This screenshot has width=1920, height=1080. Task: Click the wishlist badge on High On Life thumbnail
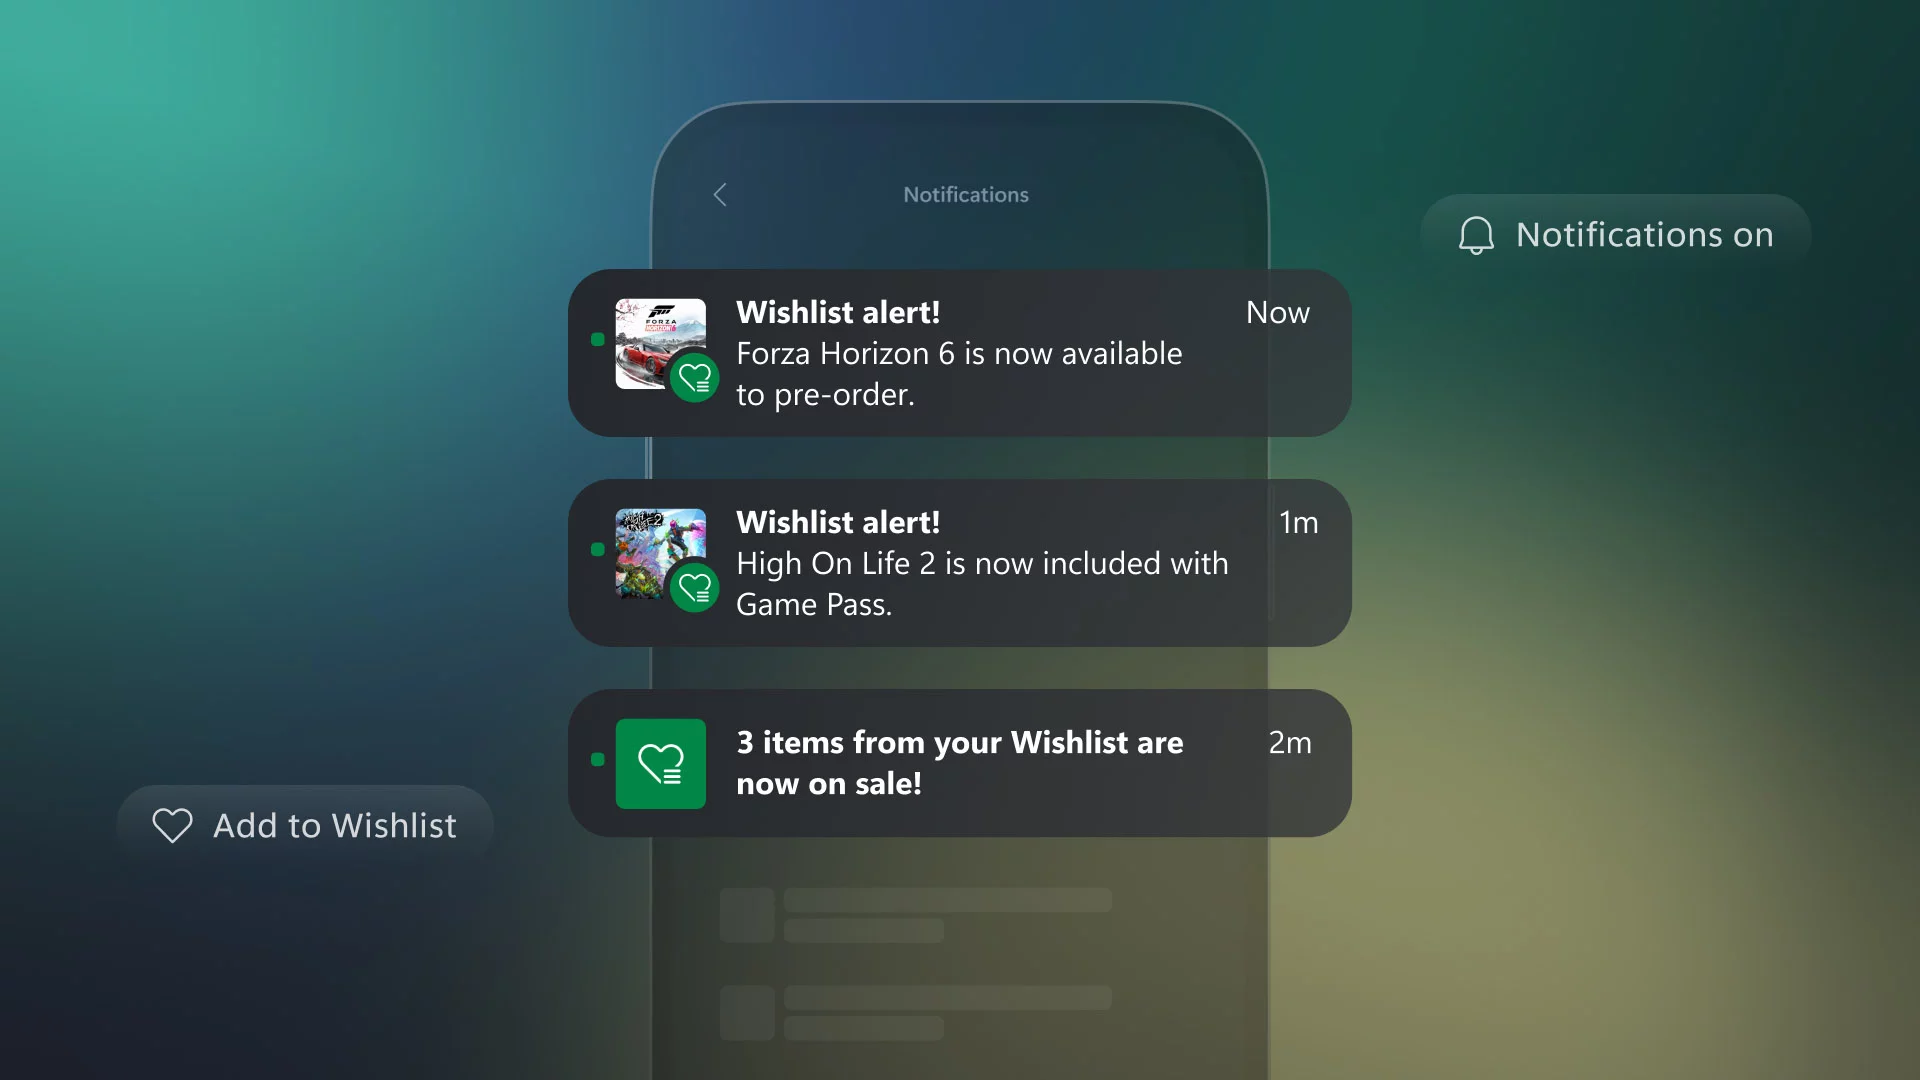694,588
